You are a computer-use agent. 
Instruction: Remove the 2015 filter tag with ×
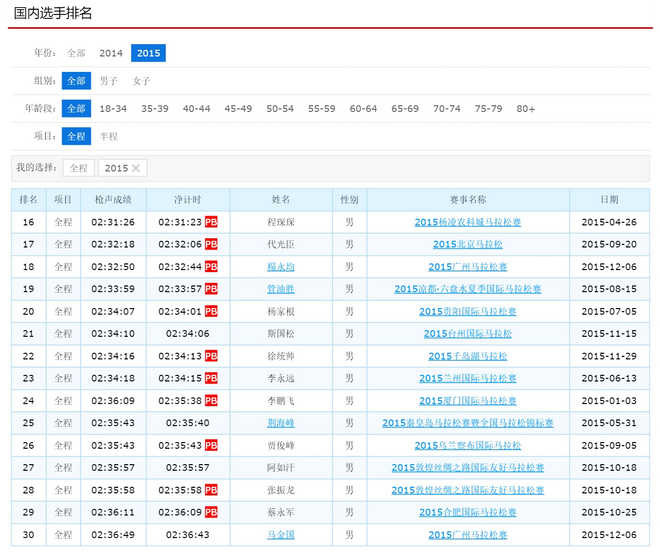136,168
